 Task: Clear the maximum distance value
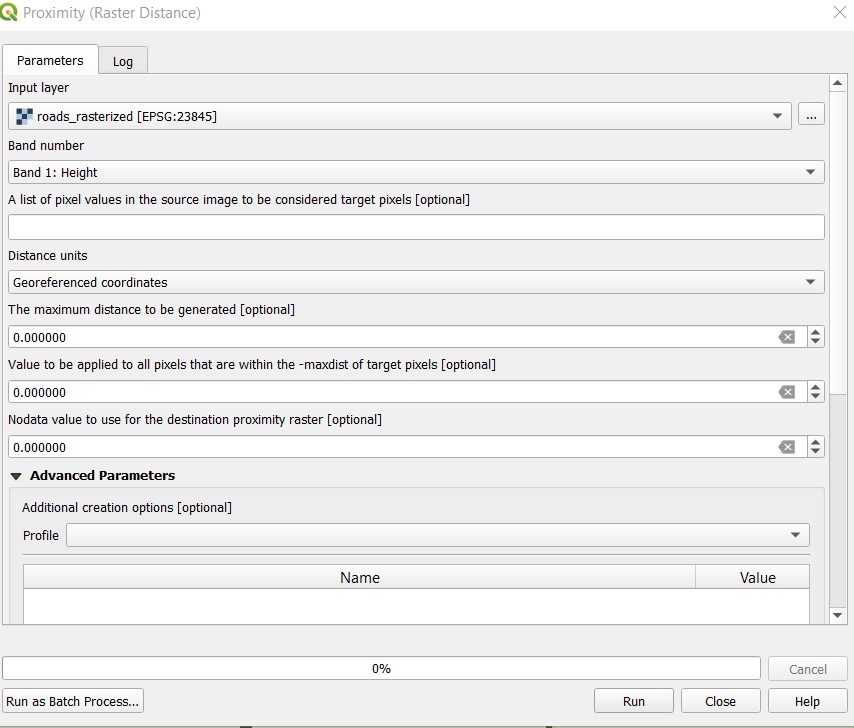[x=787, y=337]
